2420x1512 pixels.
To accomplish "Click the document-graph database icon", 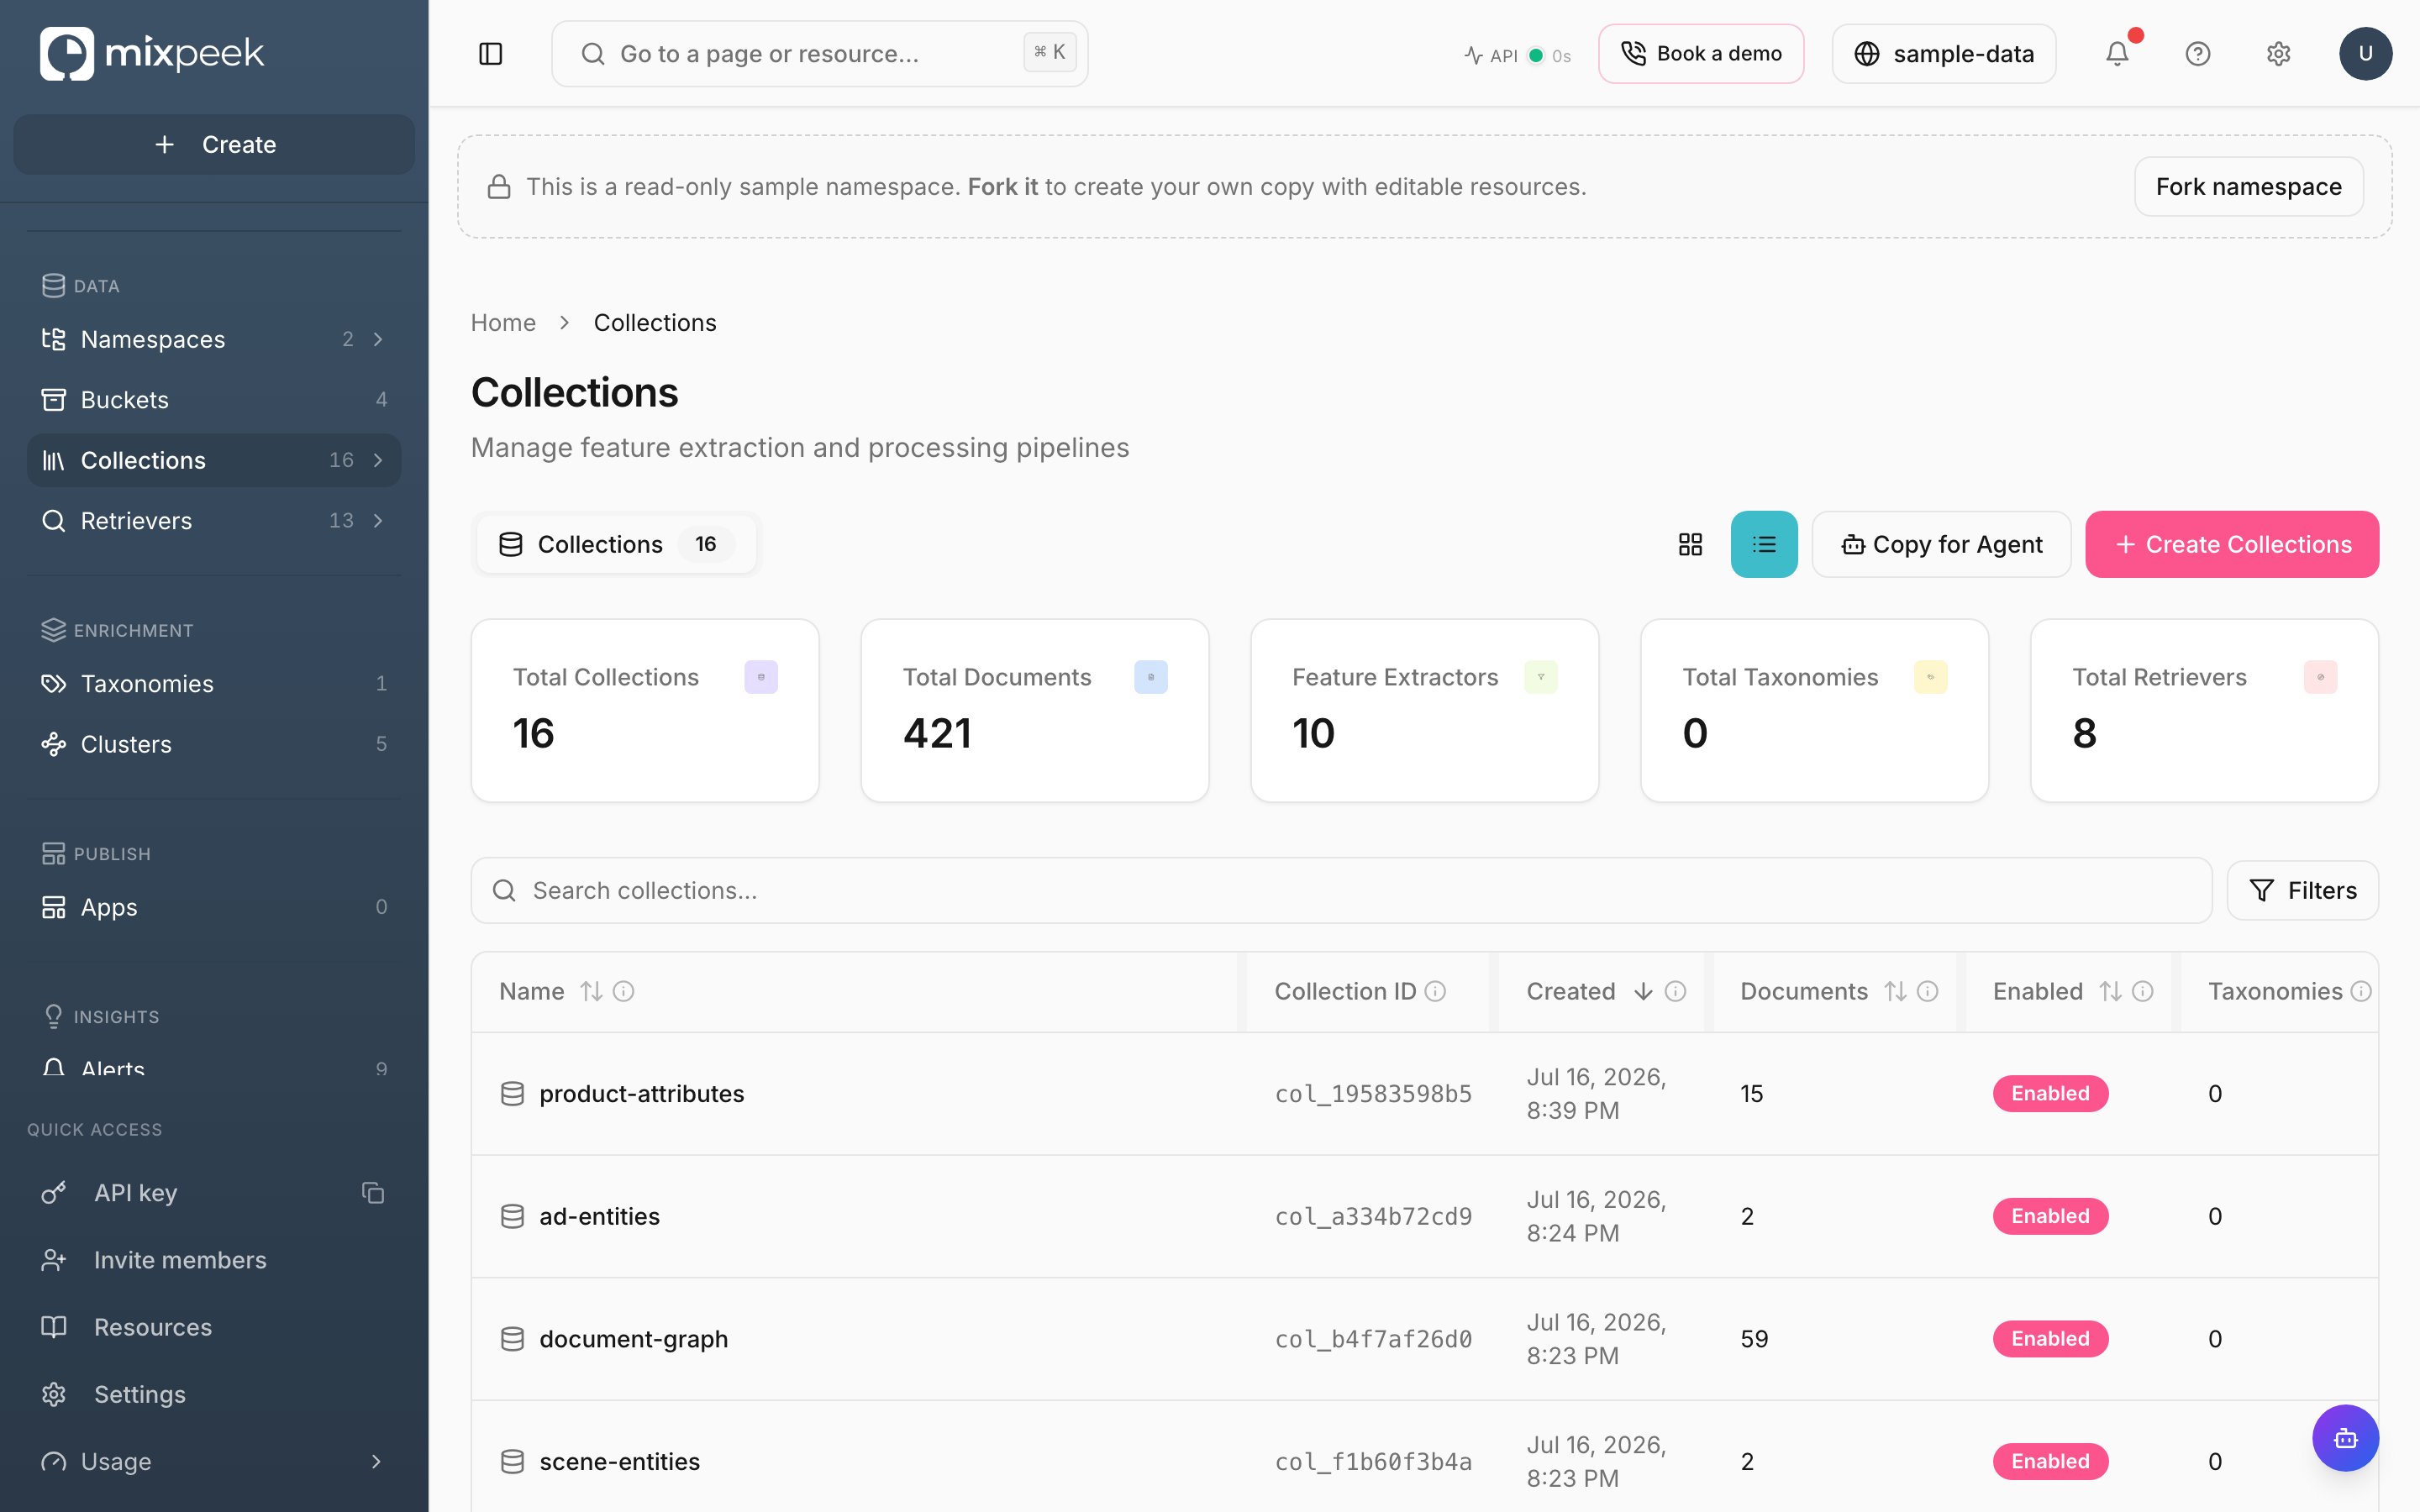I will (x=512, y=1339).
